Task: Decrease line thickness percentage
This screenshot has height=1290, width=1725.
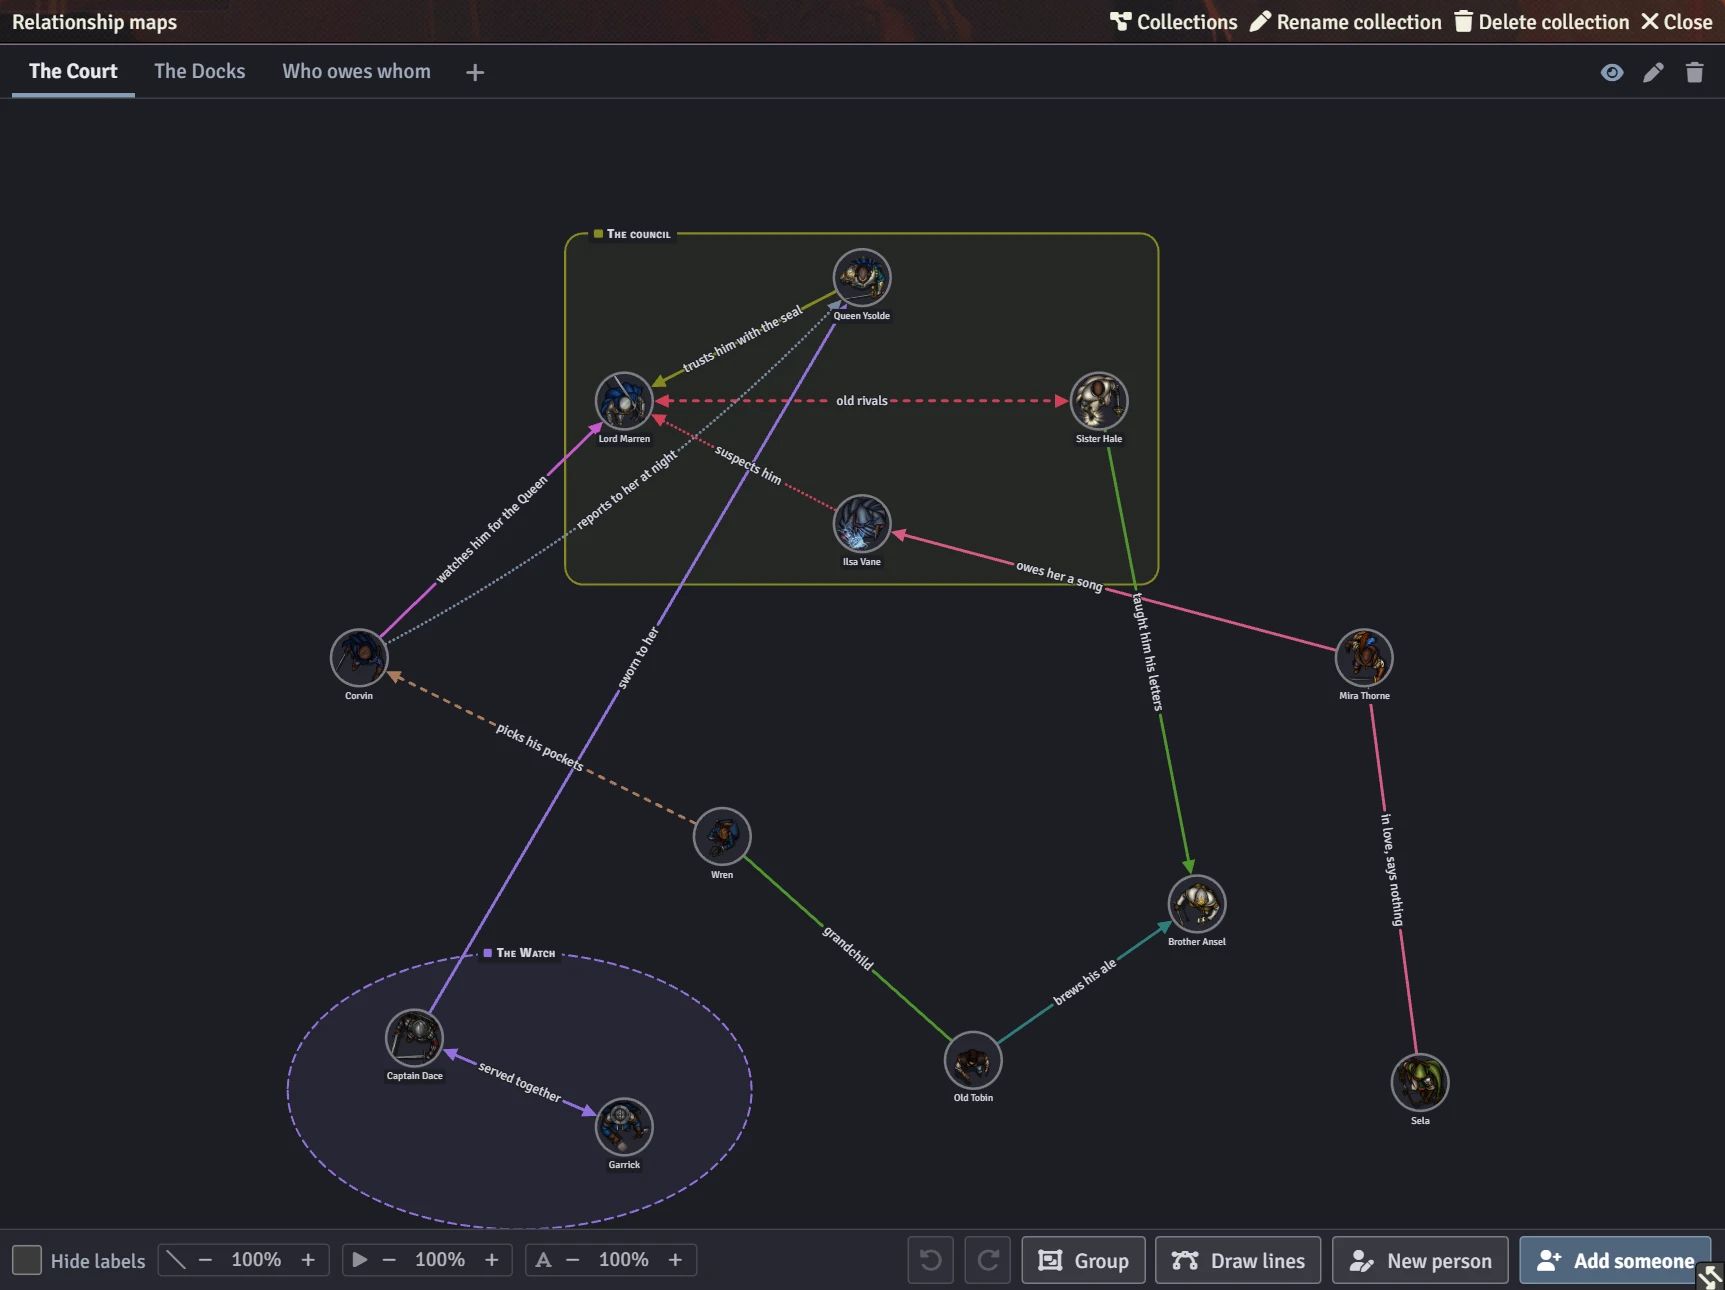Action: (x=205, y=1260)
